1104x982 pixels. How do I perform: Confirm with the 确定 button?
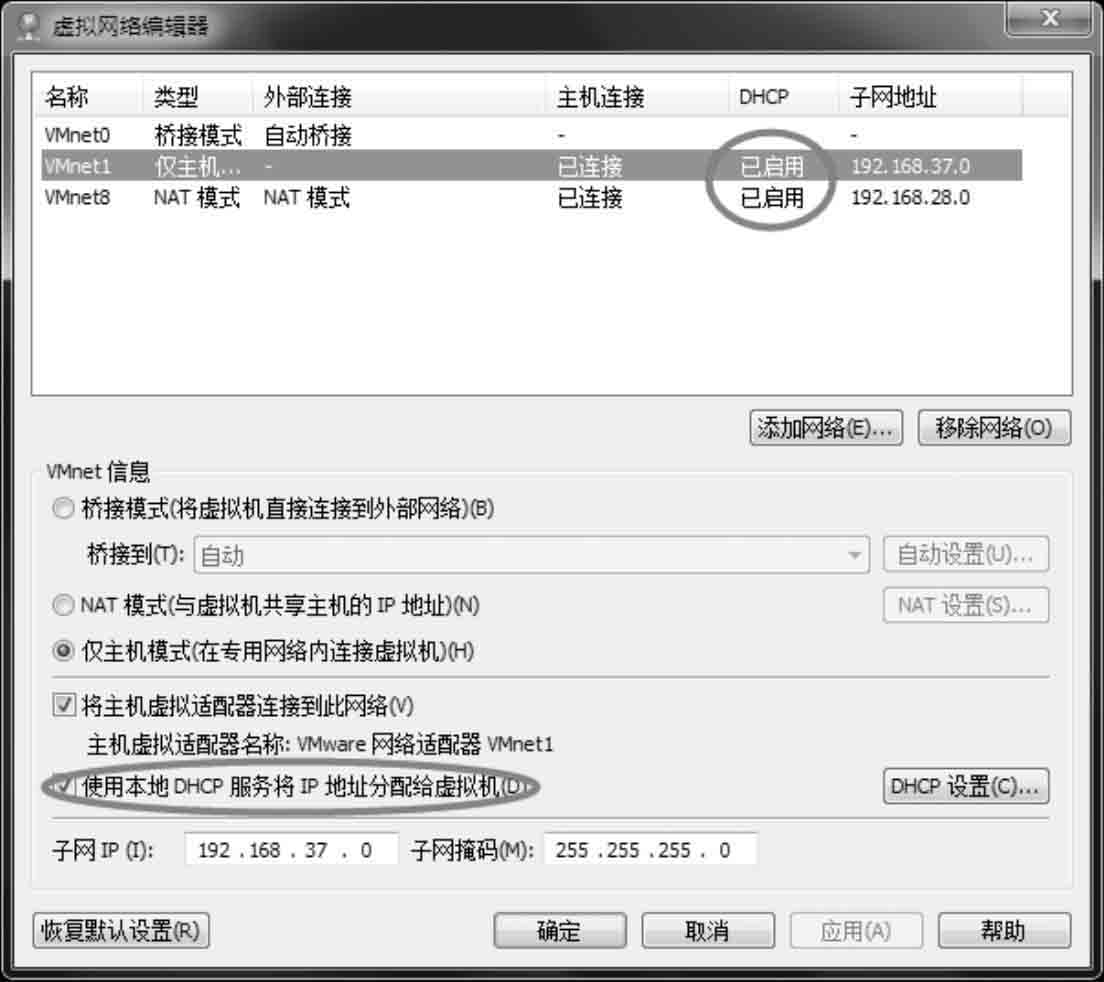point(560,931)
